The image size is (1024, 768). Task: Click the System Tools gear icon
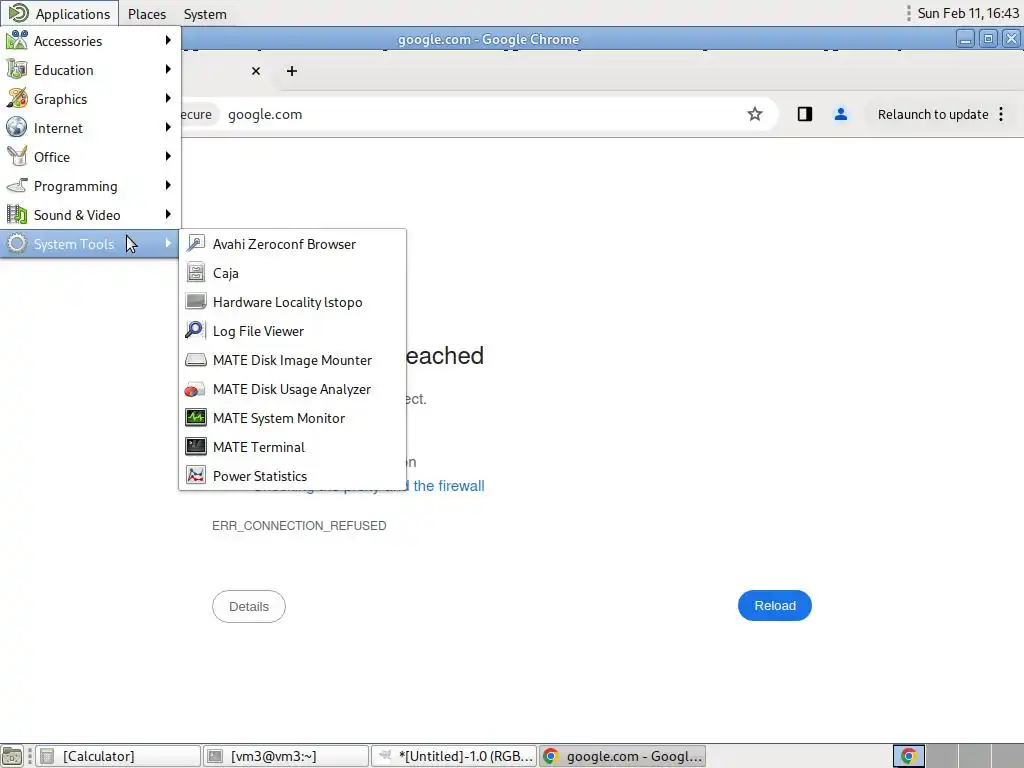point(17,244)
